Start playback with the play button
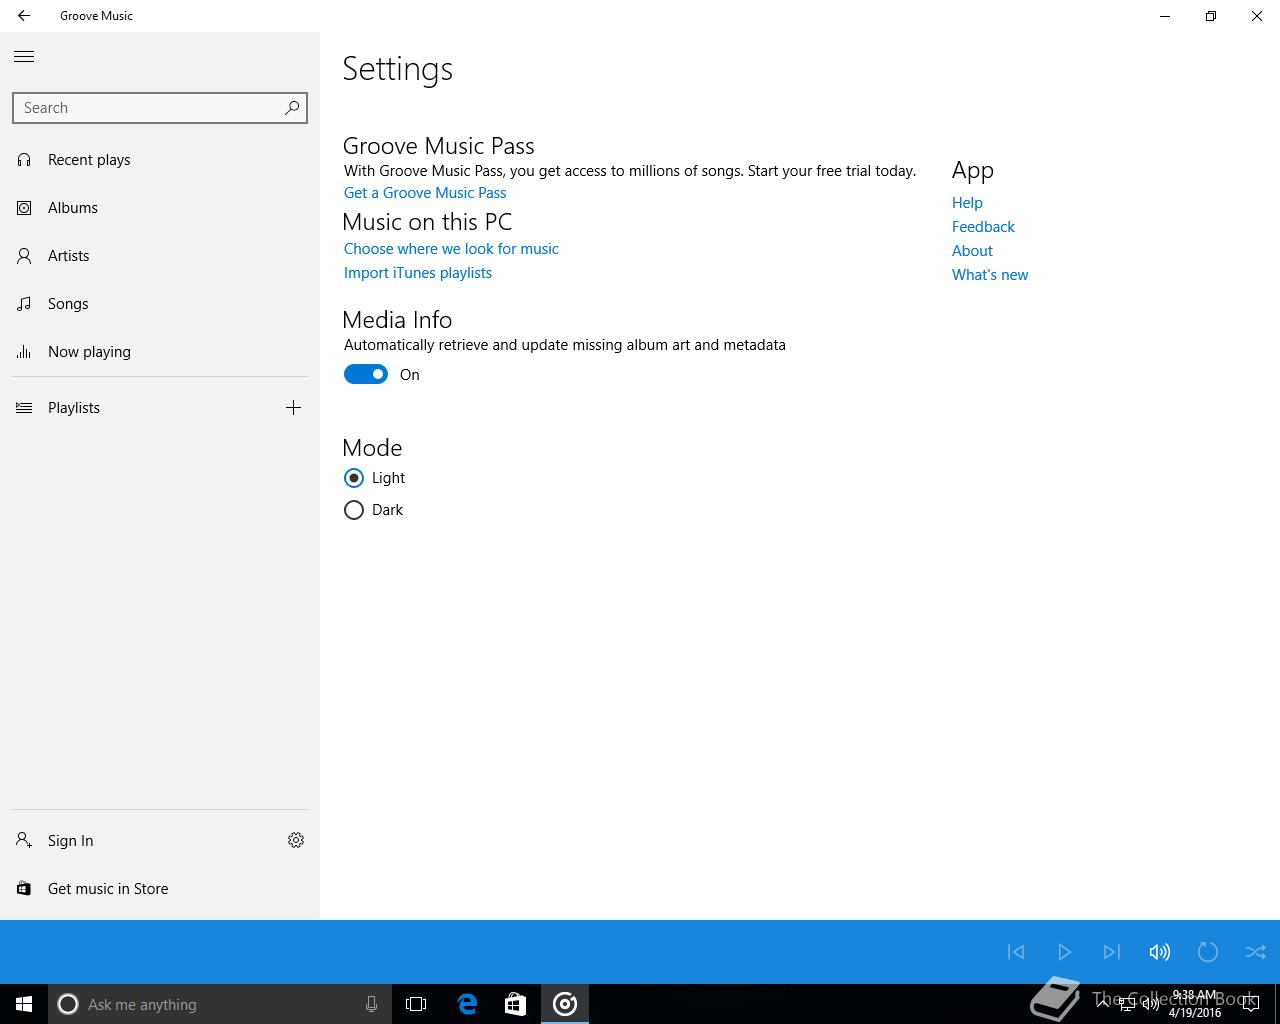This screenshot has width=1280, height=1024. click(x=1064, y=952)
